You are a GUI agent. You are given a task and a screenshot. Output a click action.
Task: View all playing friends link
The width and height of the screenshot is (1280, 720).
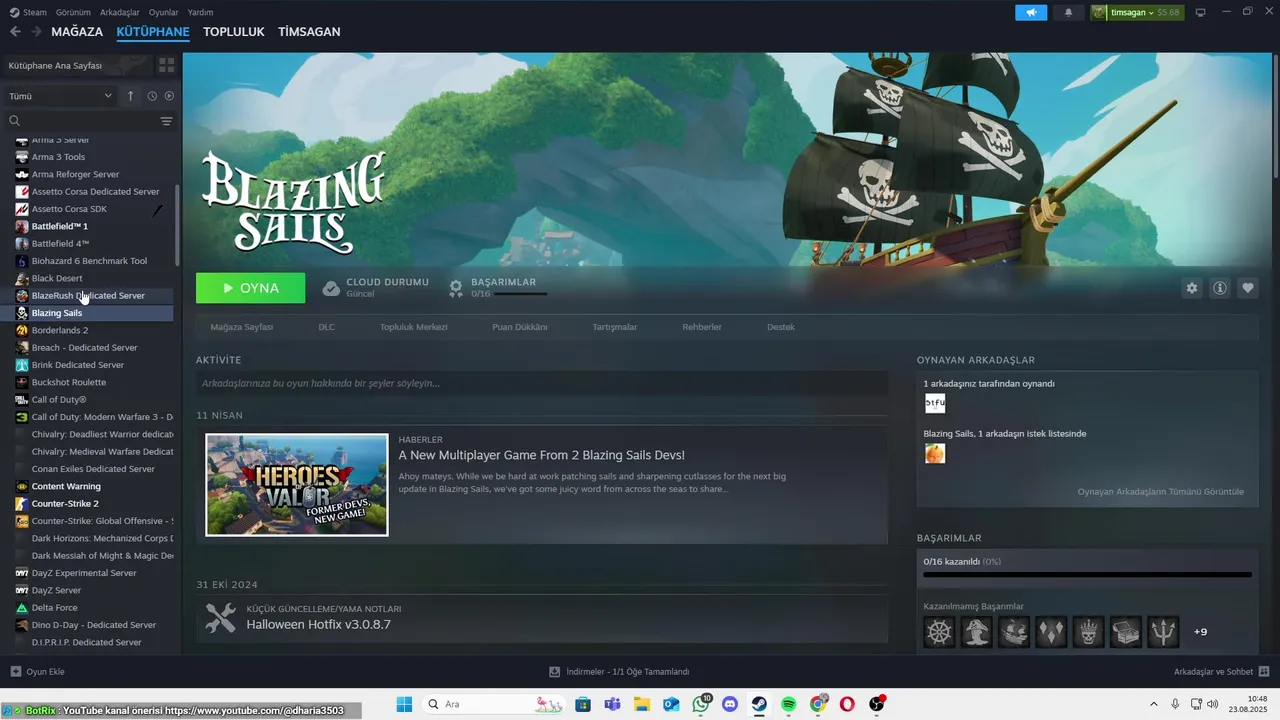[1160, 492]
